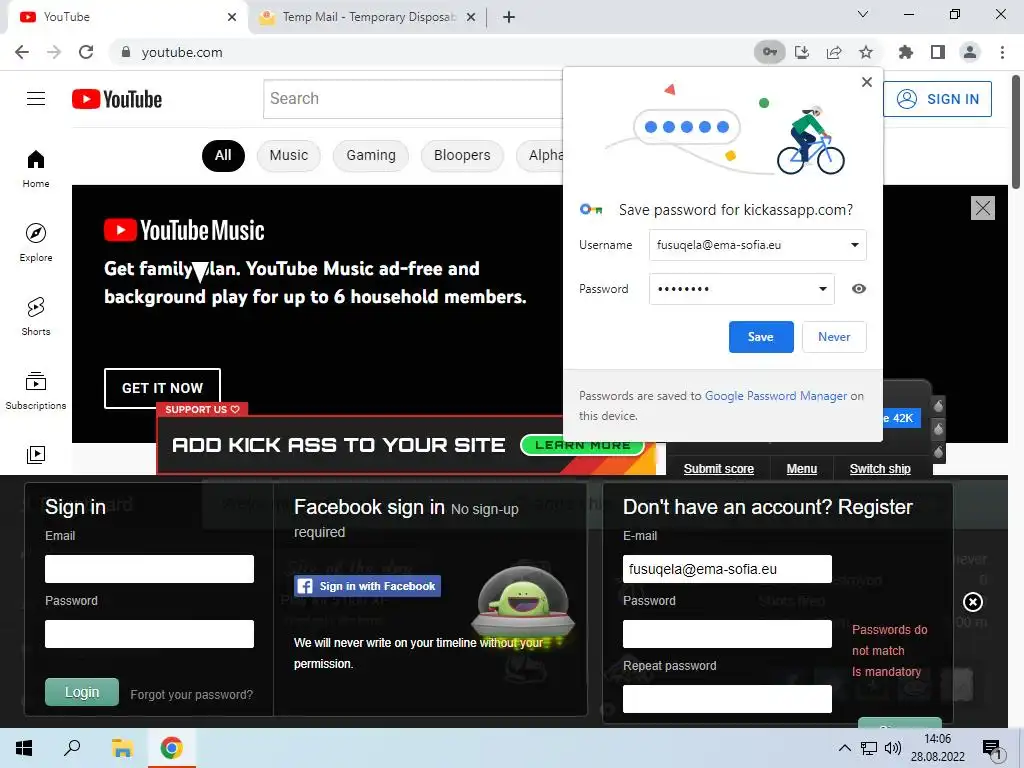The image size is (1024, 768).
Task: Click GET IT NOW on banner
Action: click(162, 388)
